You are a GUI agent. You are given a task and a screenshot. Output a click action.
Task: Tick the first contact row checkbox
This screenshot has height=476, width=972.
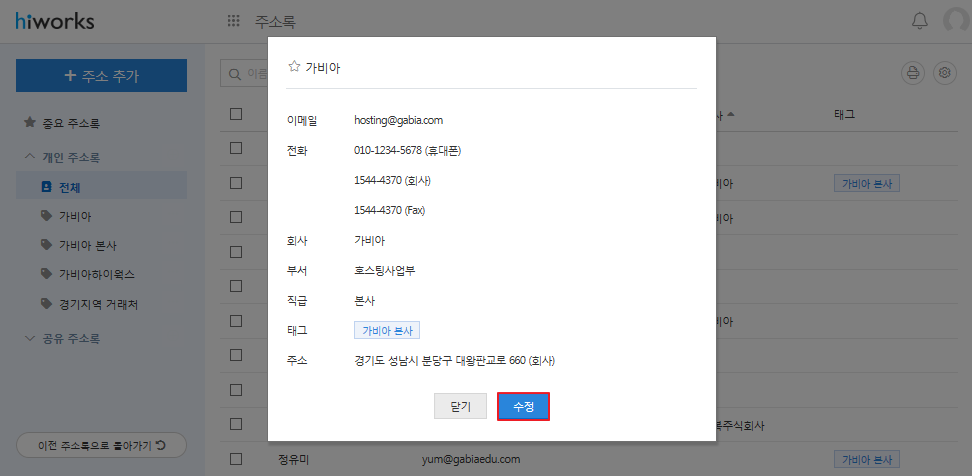click(x=236, y=148)
